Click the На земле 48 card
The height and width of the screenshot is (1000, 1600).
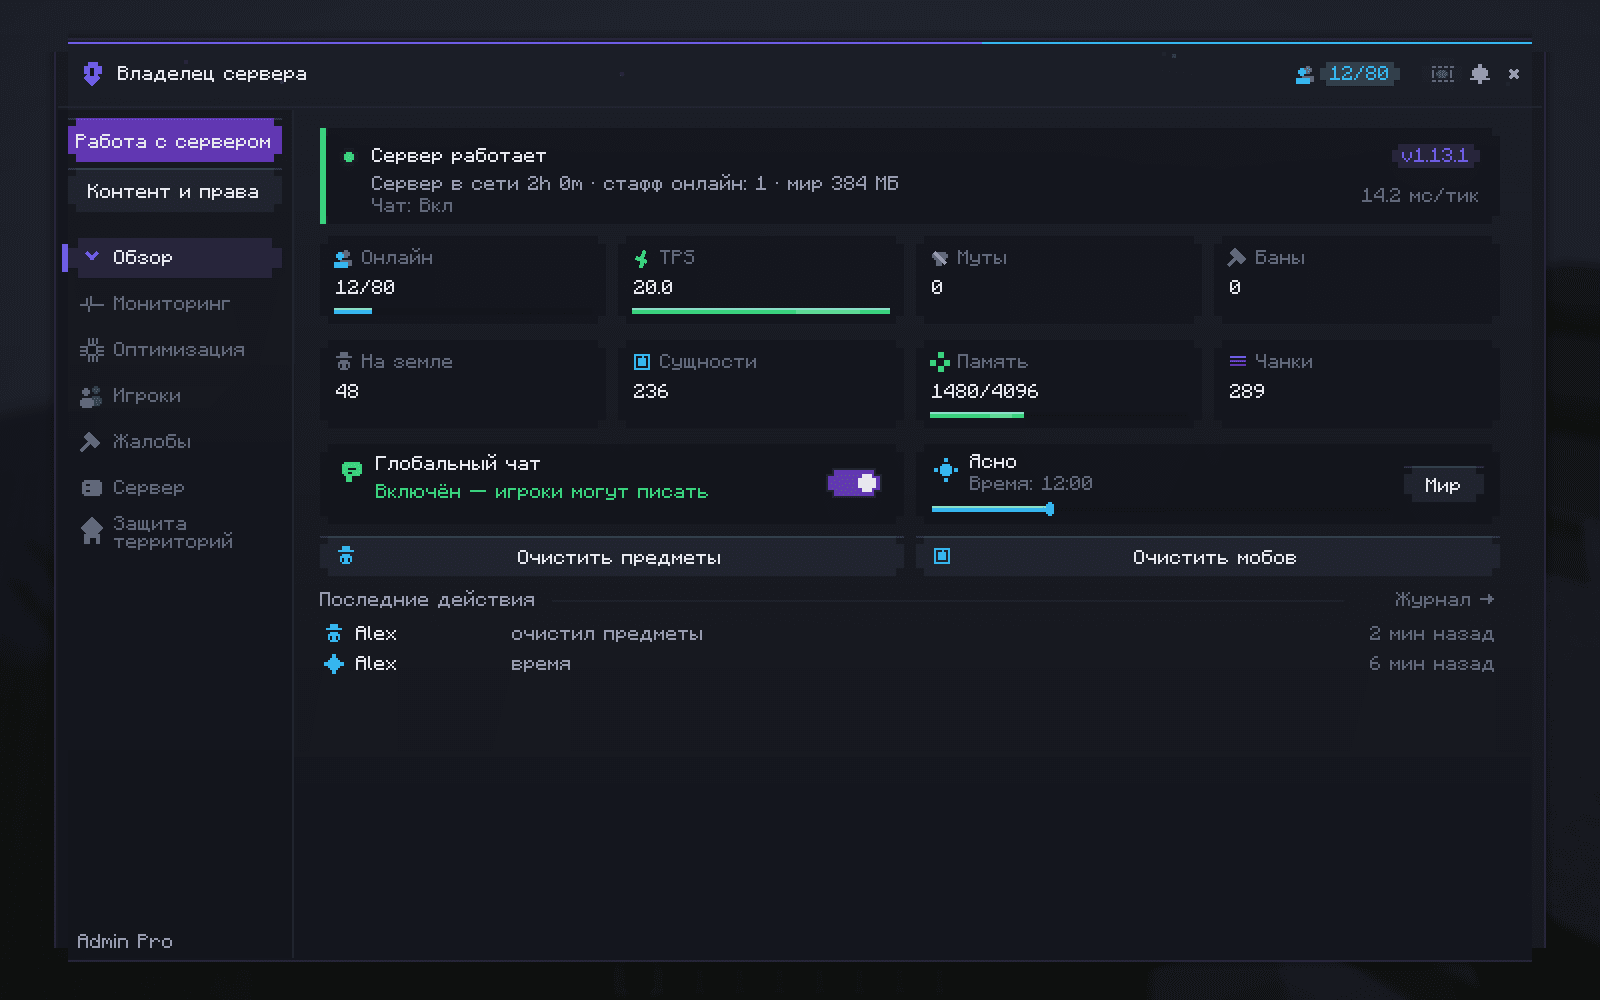[x=463, y=383]
